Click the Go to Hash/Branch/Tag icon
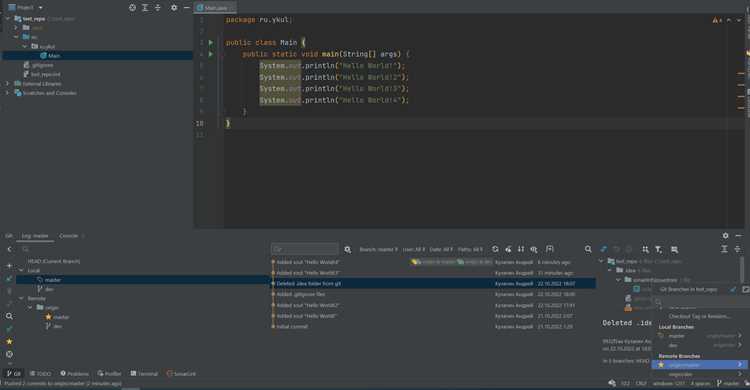Viewport: 750px width, 390px height. tap(534, 249)
